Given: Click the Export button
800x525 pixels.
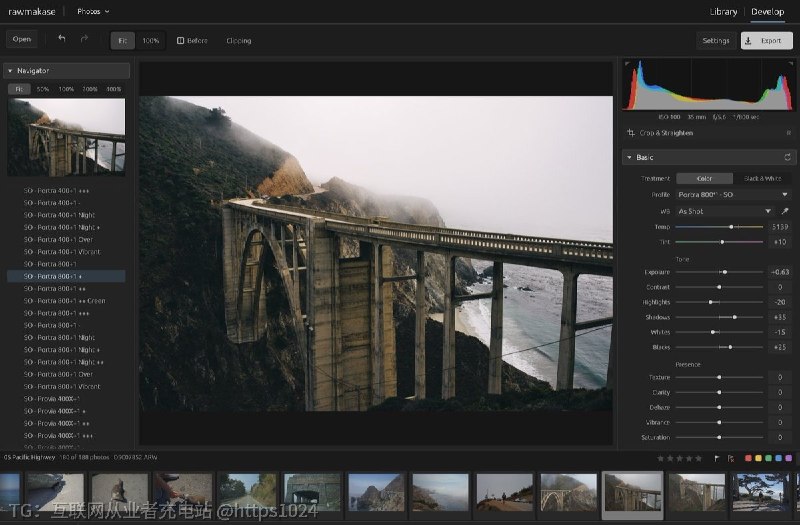Looking at the screenshot, I should coord(766,40).
